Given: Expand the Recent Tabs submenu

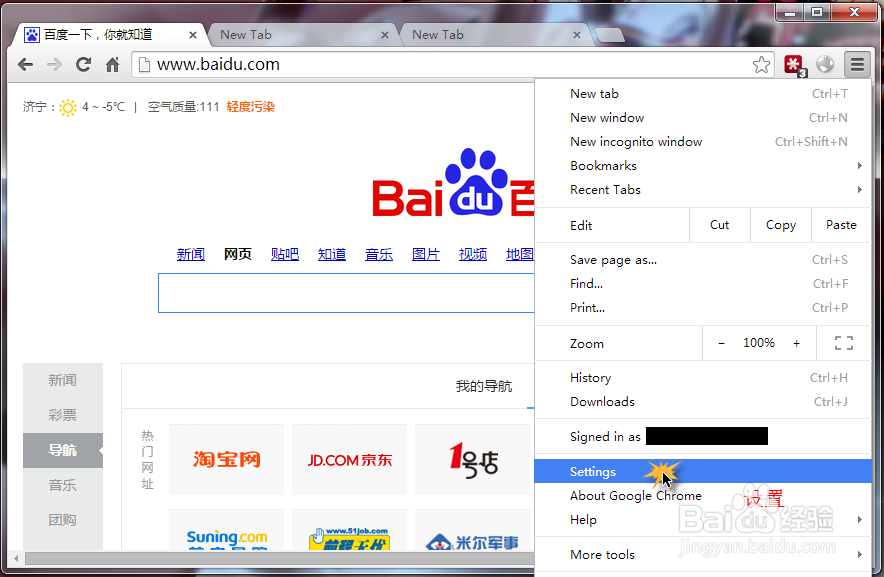Looking at the screenshot, I should coord(702,190).
